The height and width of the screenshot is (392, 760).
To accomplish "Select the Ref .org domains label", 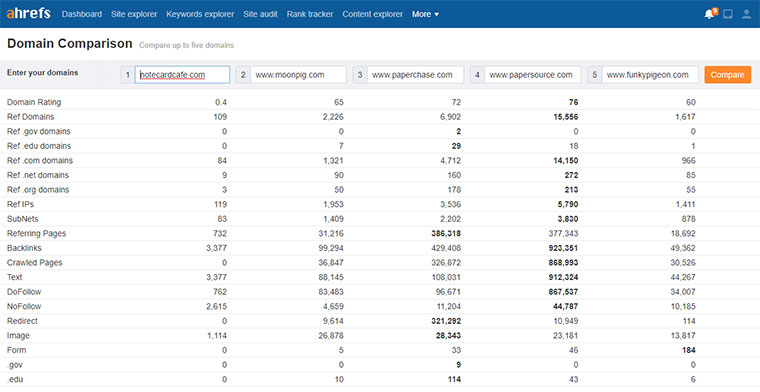I will click(38, 189).
